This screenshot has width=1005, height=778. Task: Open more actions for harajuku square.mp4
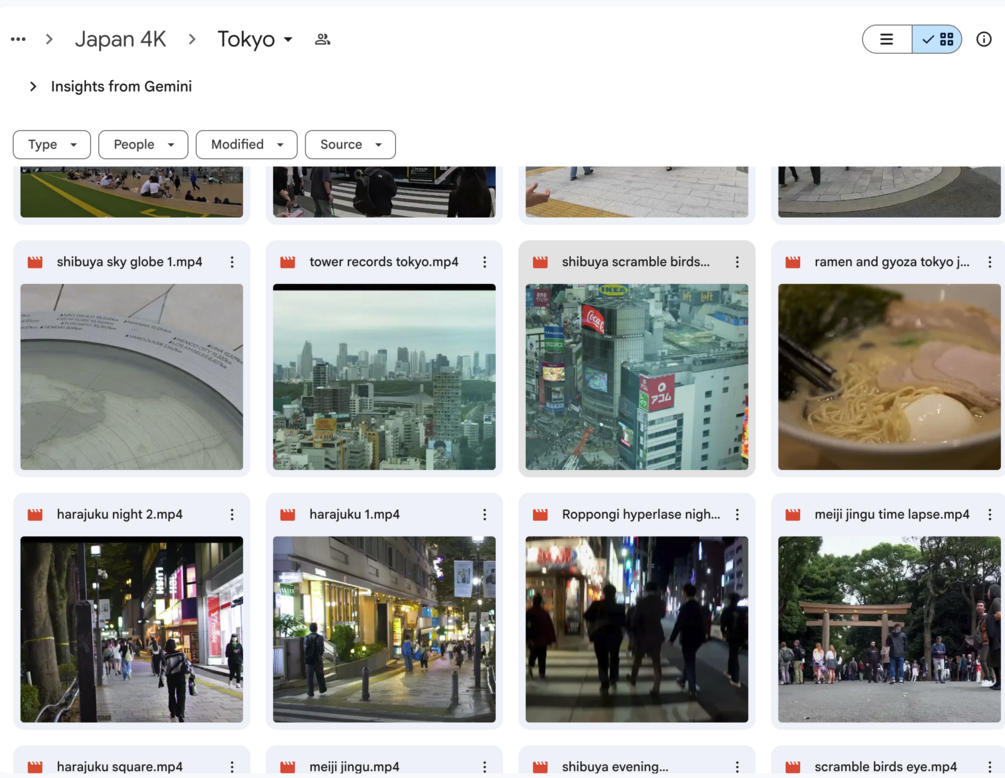click(232, 767)
